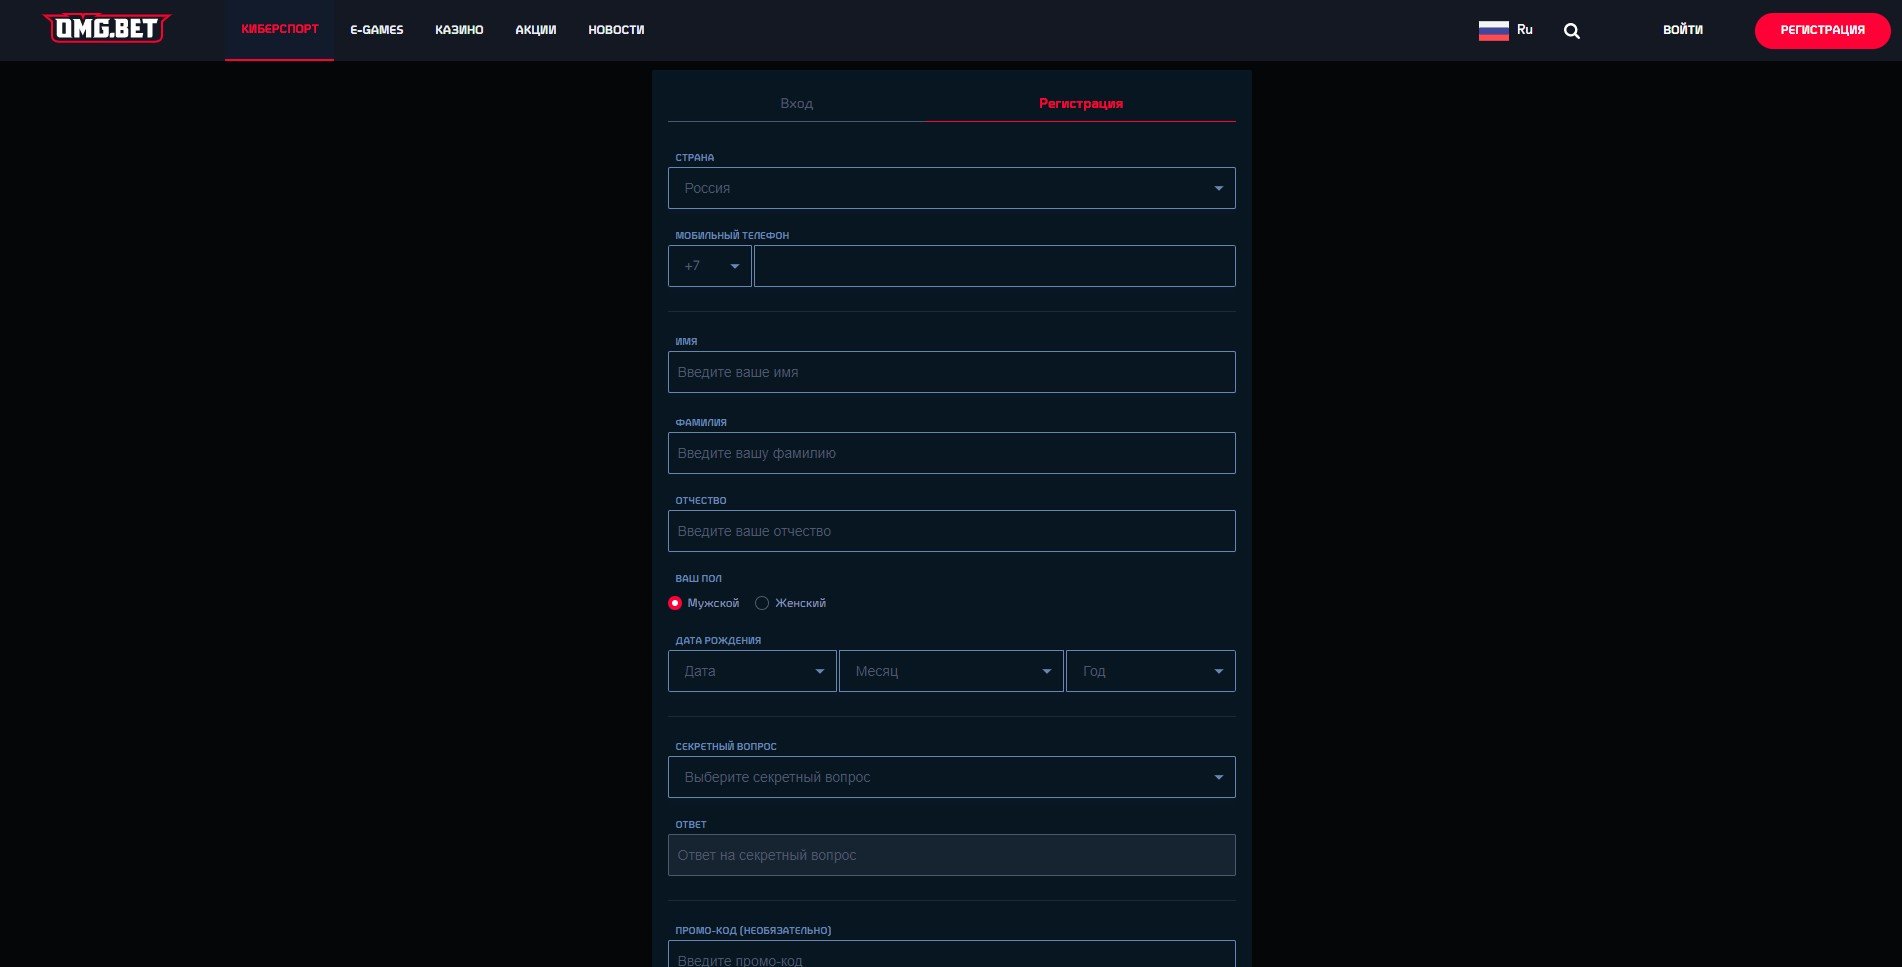Open the Киберспорт menu item

[279, 30]
